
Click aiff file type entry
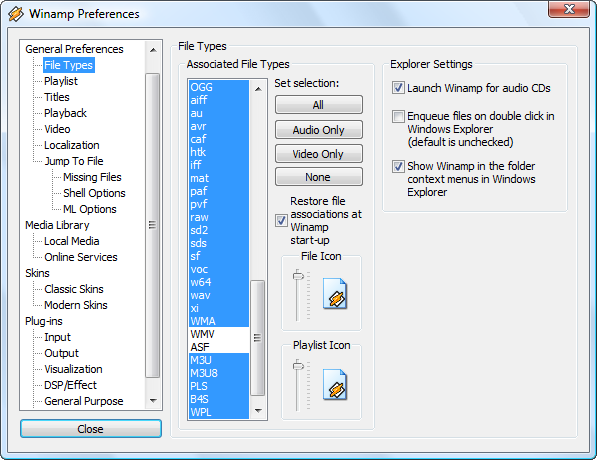point(219,100)
